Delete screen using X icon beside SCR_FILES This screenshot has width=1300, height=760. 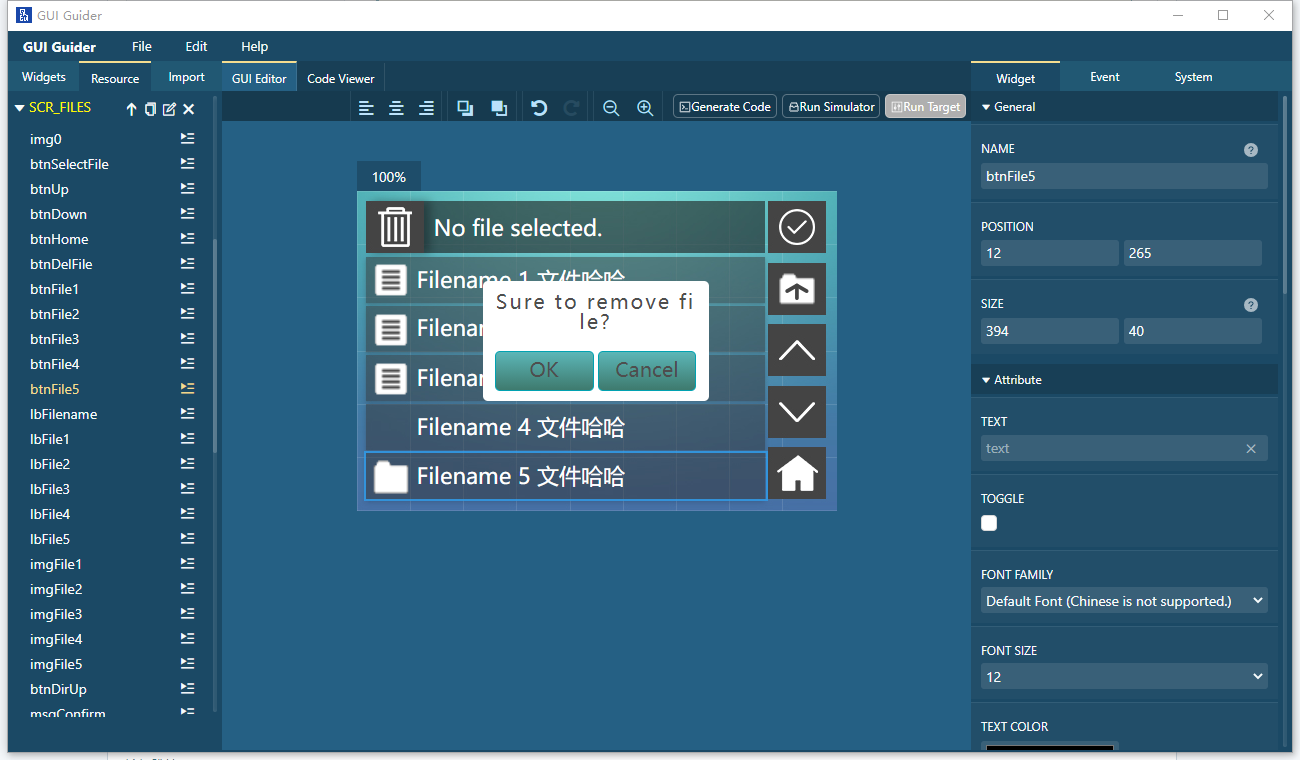188,109
